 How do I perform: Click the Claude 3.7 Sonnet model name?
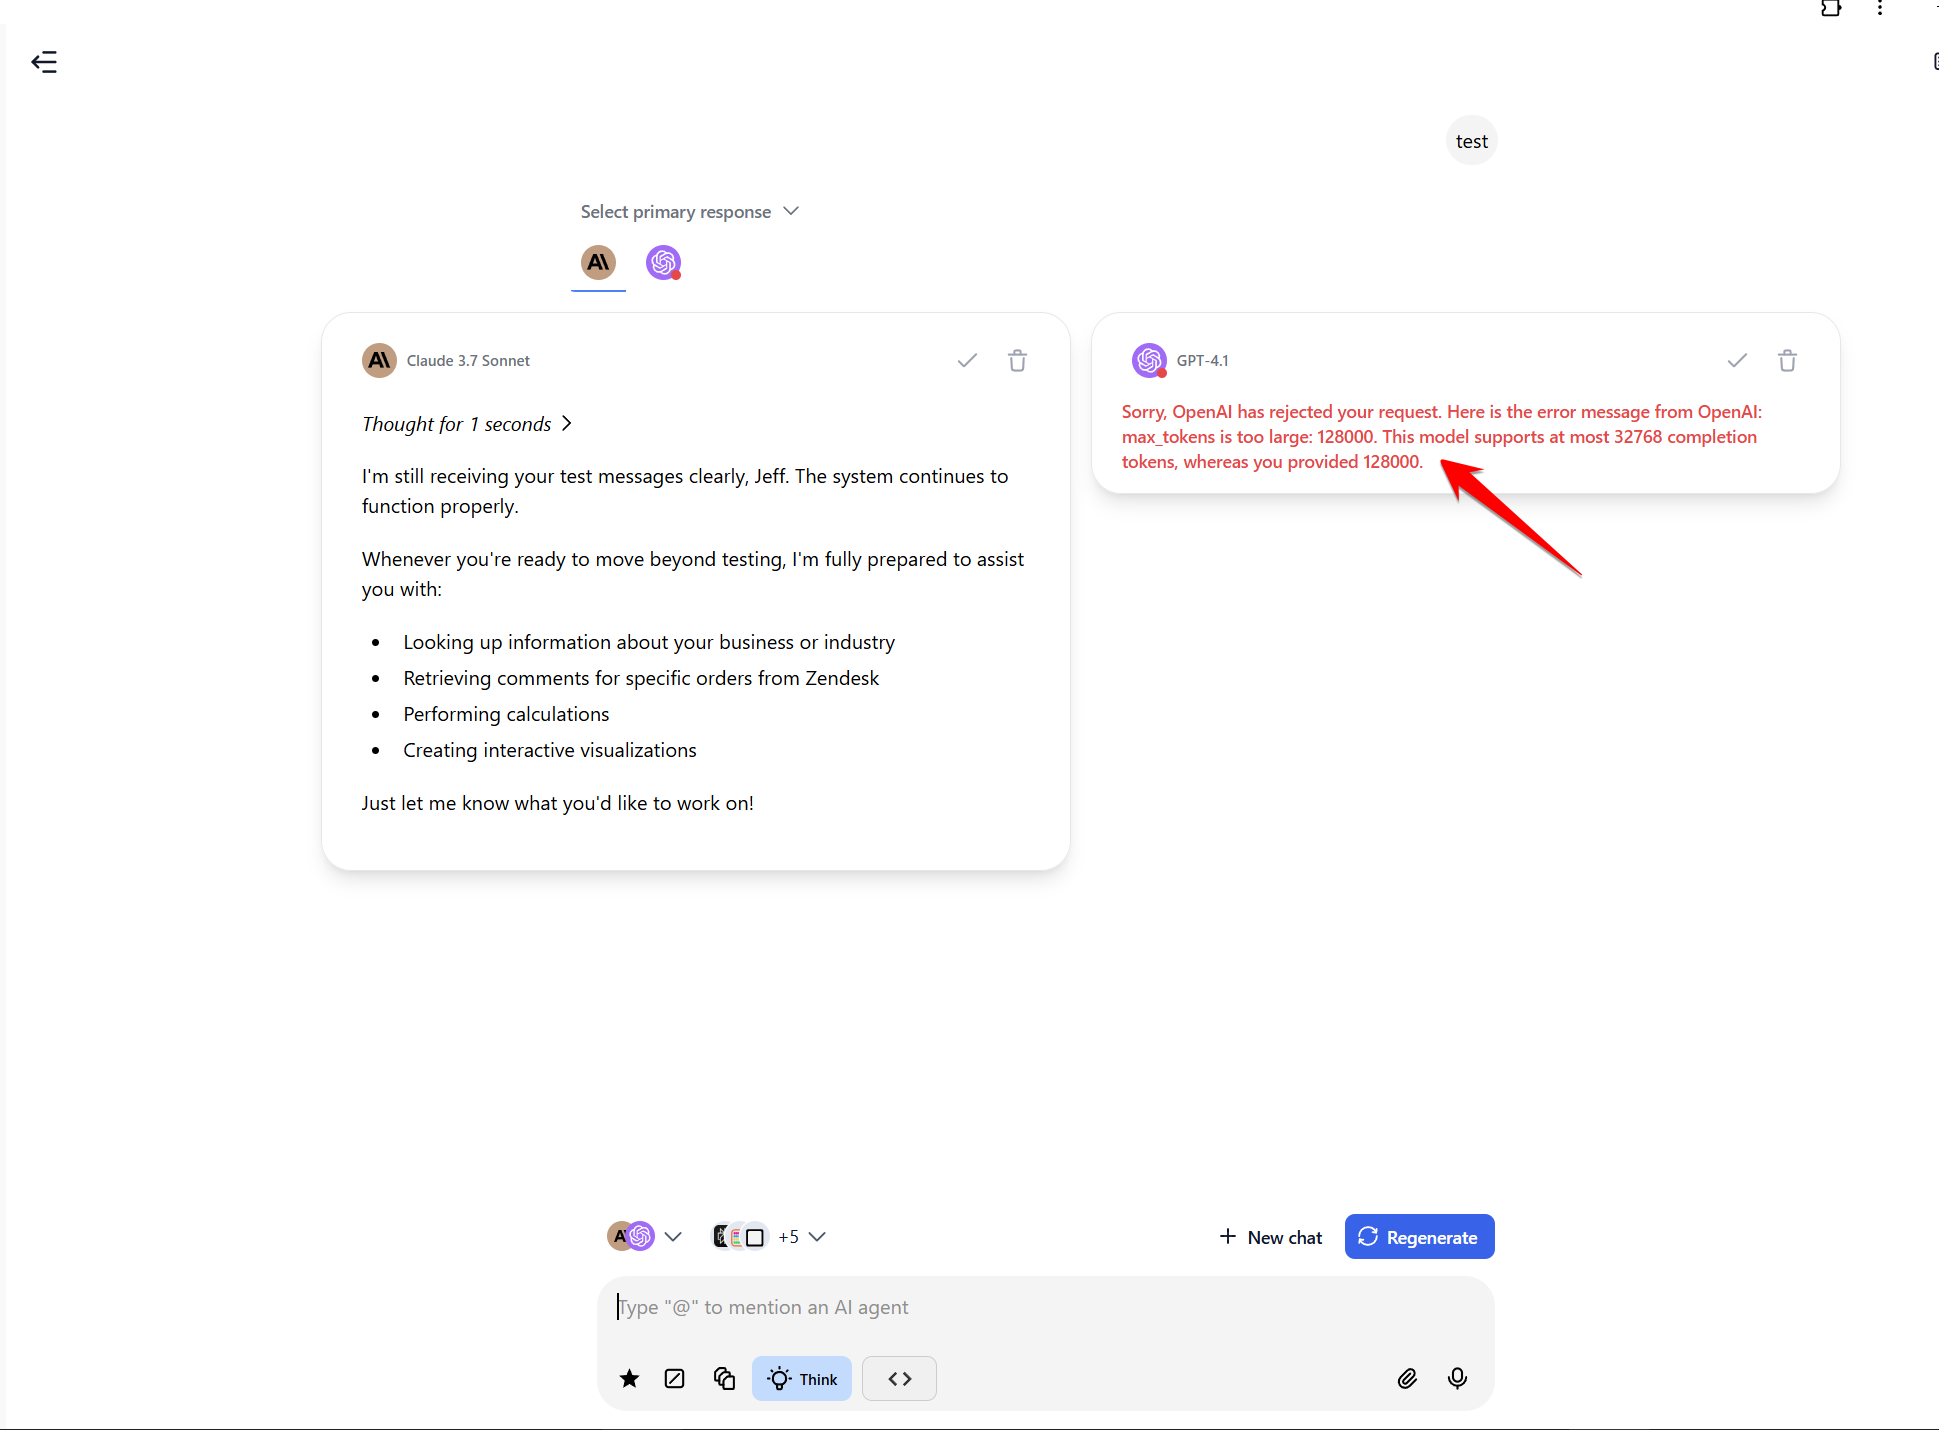point(468,360)
